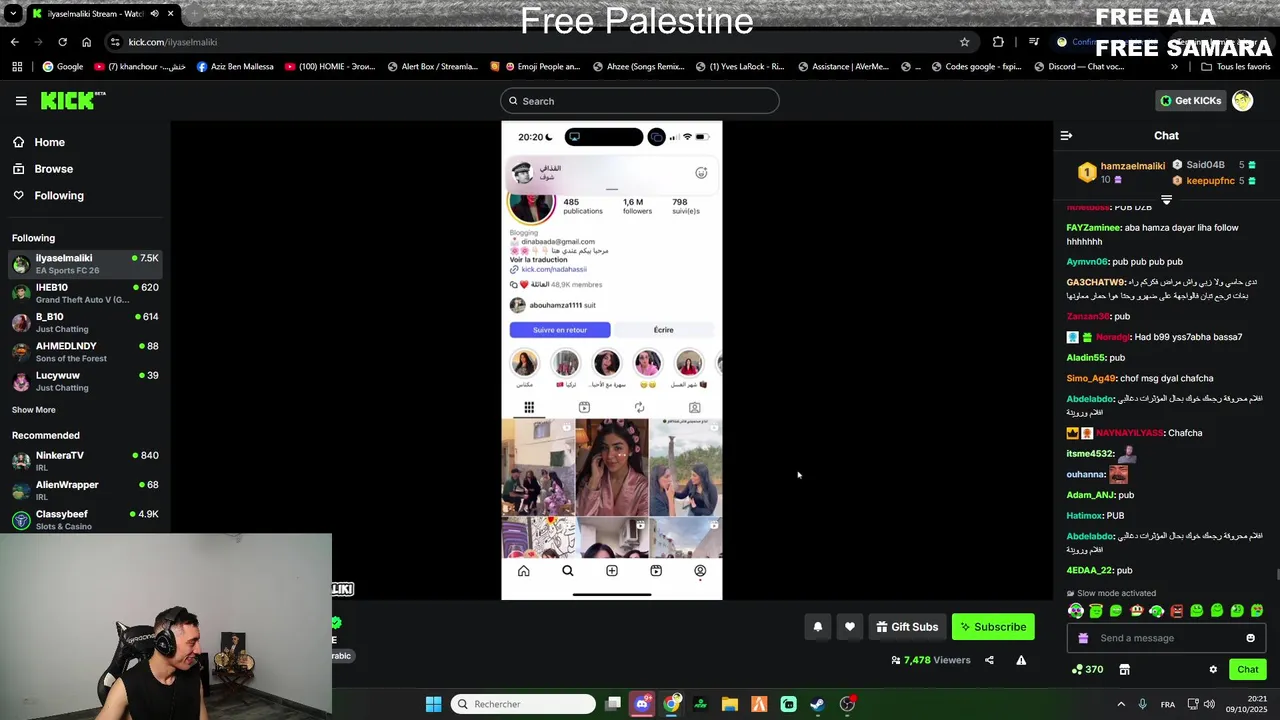Image resolution: width=1280 pixels, height=720 pixels.
Task: Bookmark page with star icon in address bar
Action: [x=964, y=42]
